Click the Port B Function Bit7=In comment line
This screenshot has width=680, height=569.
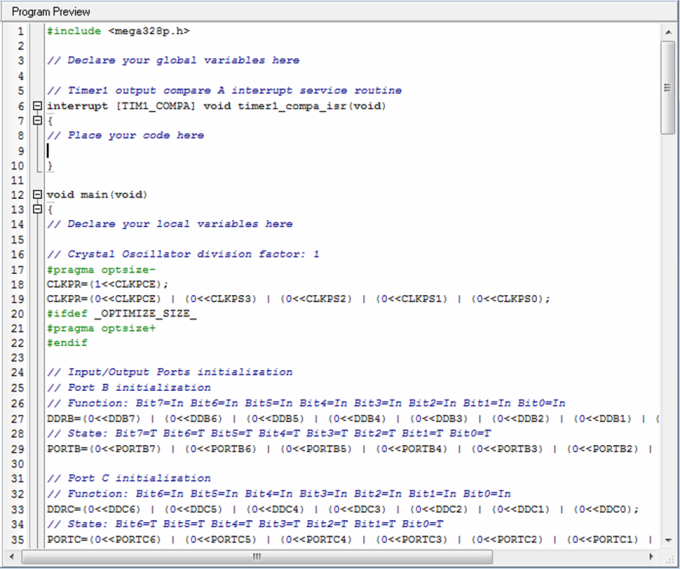[x=306, y=403]
